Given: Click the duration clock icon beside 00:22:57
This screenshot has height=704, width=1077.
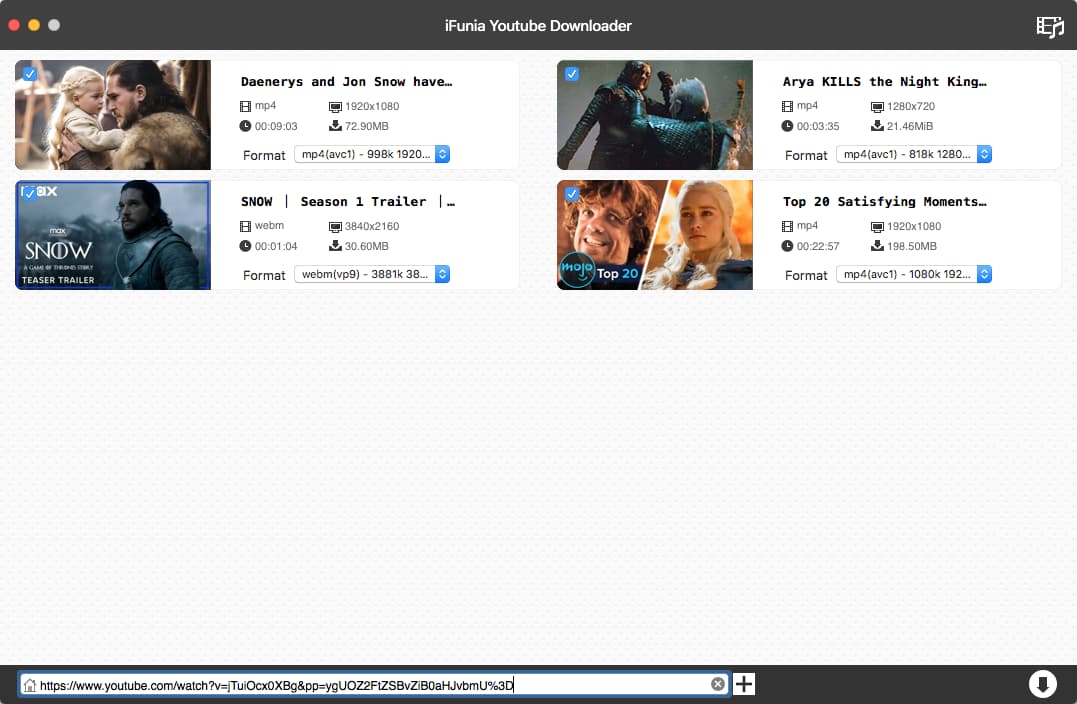Looking at the screenshot, I should point(787,246).
